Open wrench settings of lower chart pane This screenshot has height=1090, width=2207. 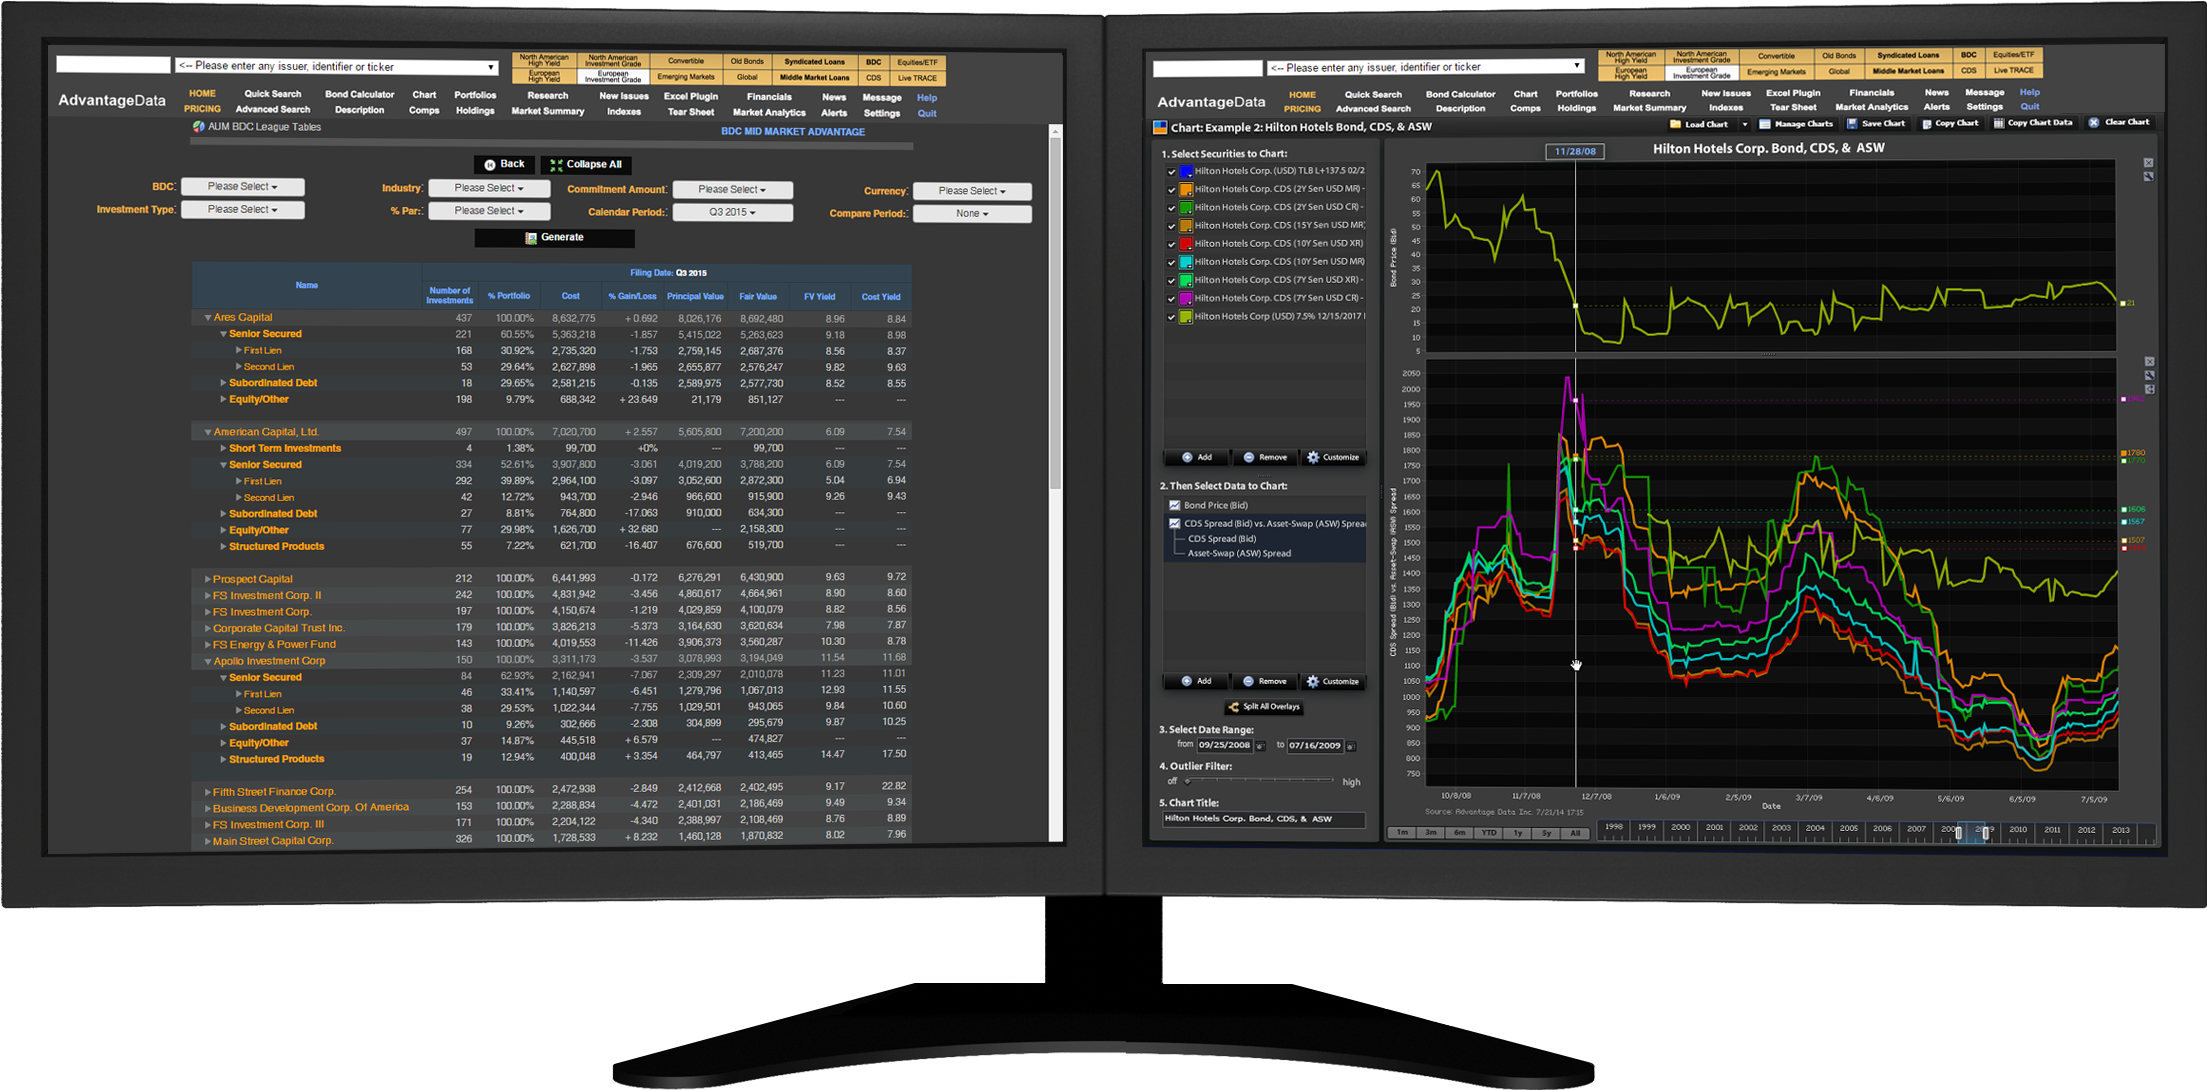[x=2149, y=375]
